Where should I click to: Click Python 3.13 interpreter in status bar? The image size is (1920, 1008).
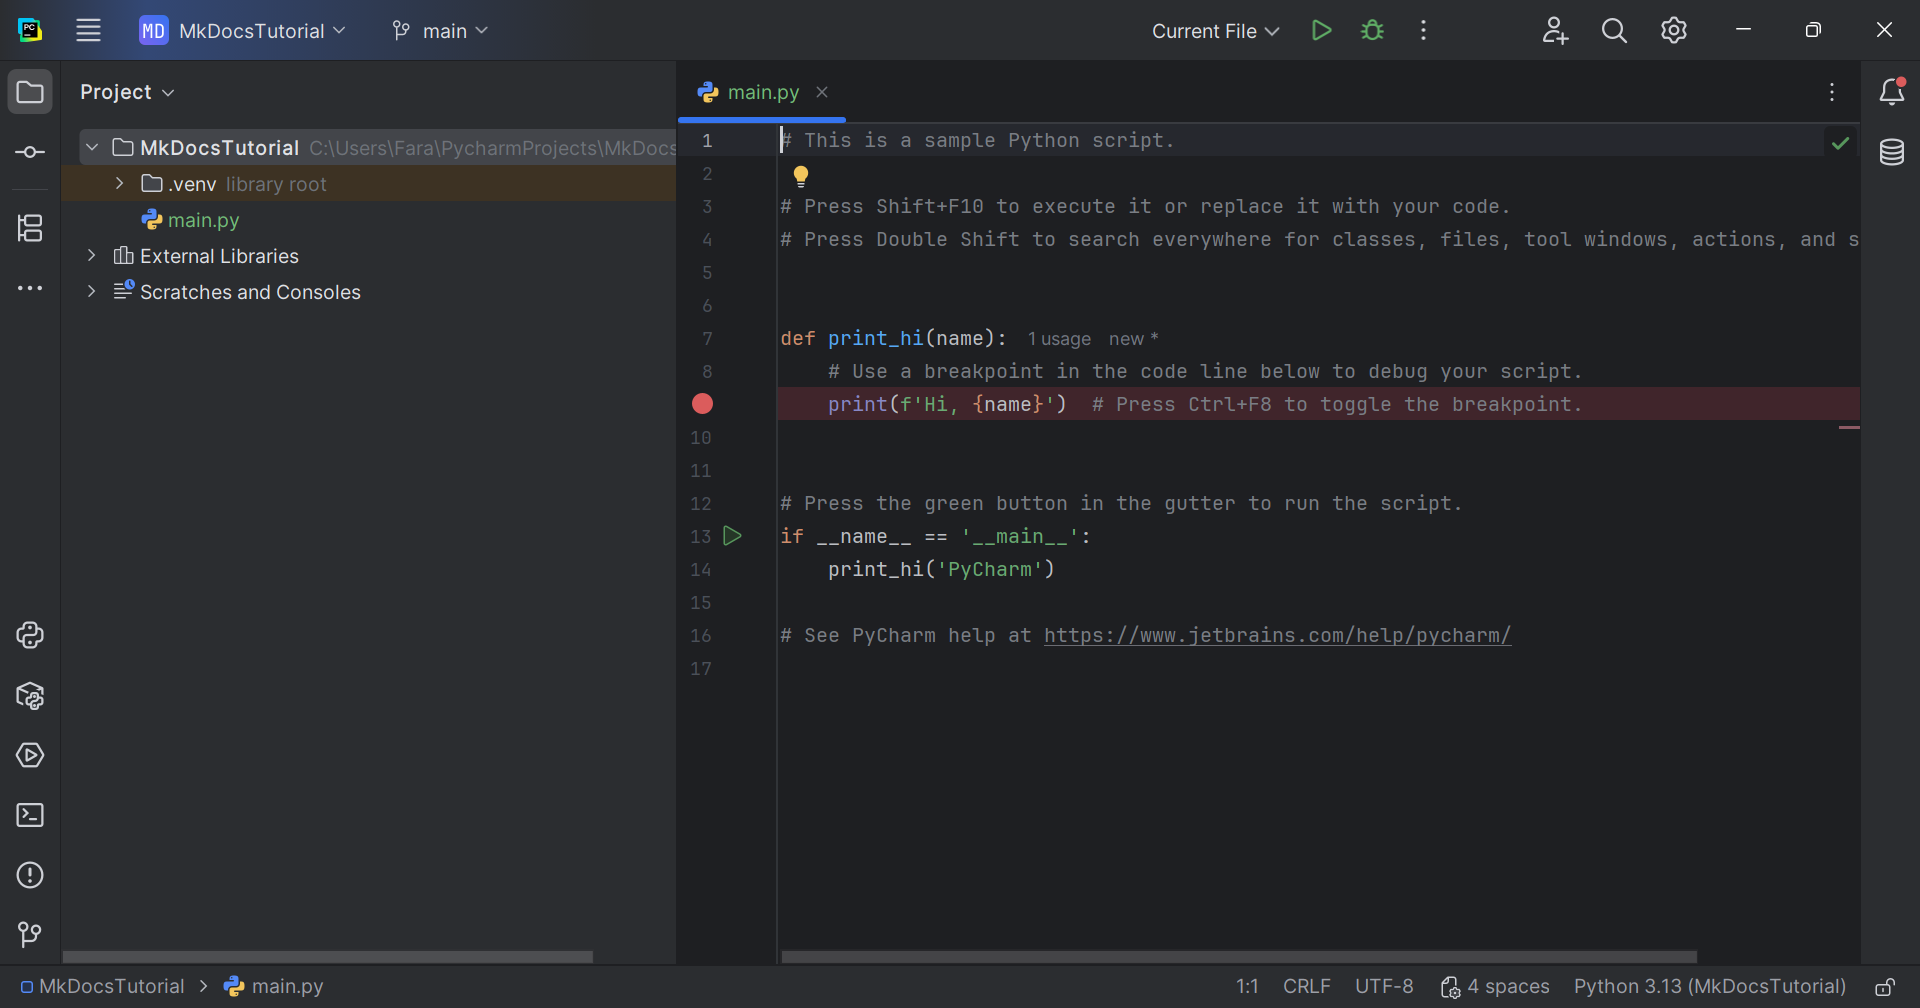click(x=1710, y=986)
